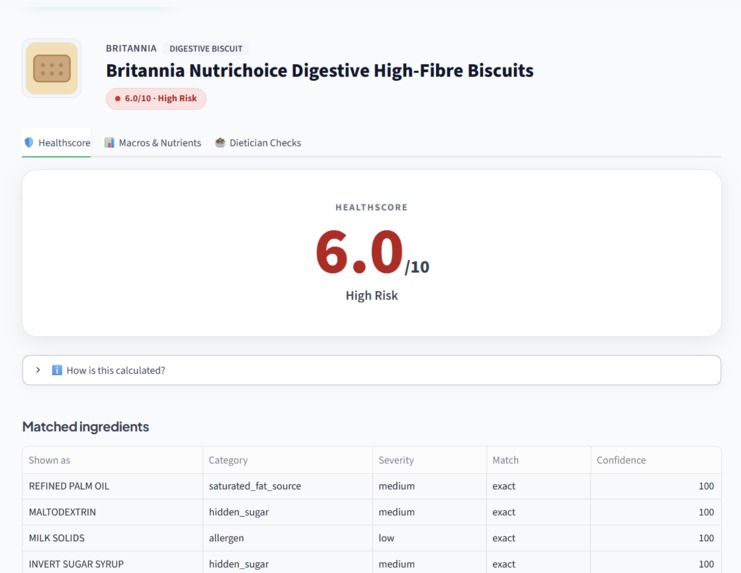Image resolution: width=741 pixels, height=573 pixels.
Task: Switch to the Healthscore tab
Action: [56, 142]
